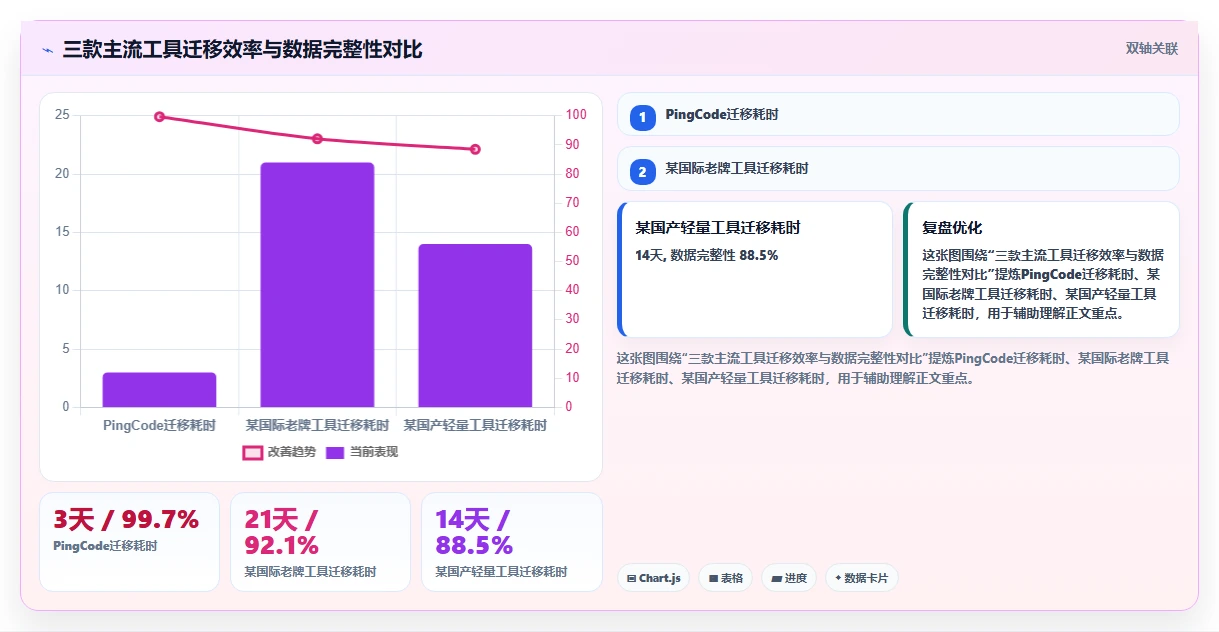This screenshot has width=1219, height=632.
Task: Click the lightning icon beside the title
Action: click(48, 49)
